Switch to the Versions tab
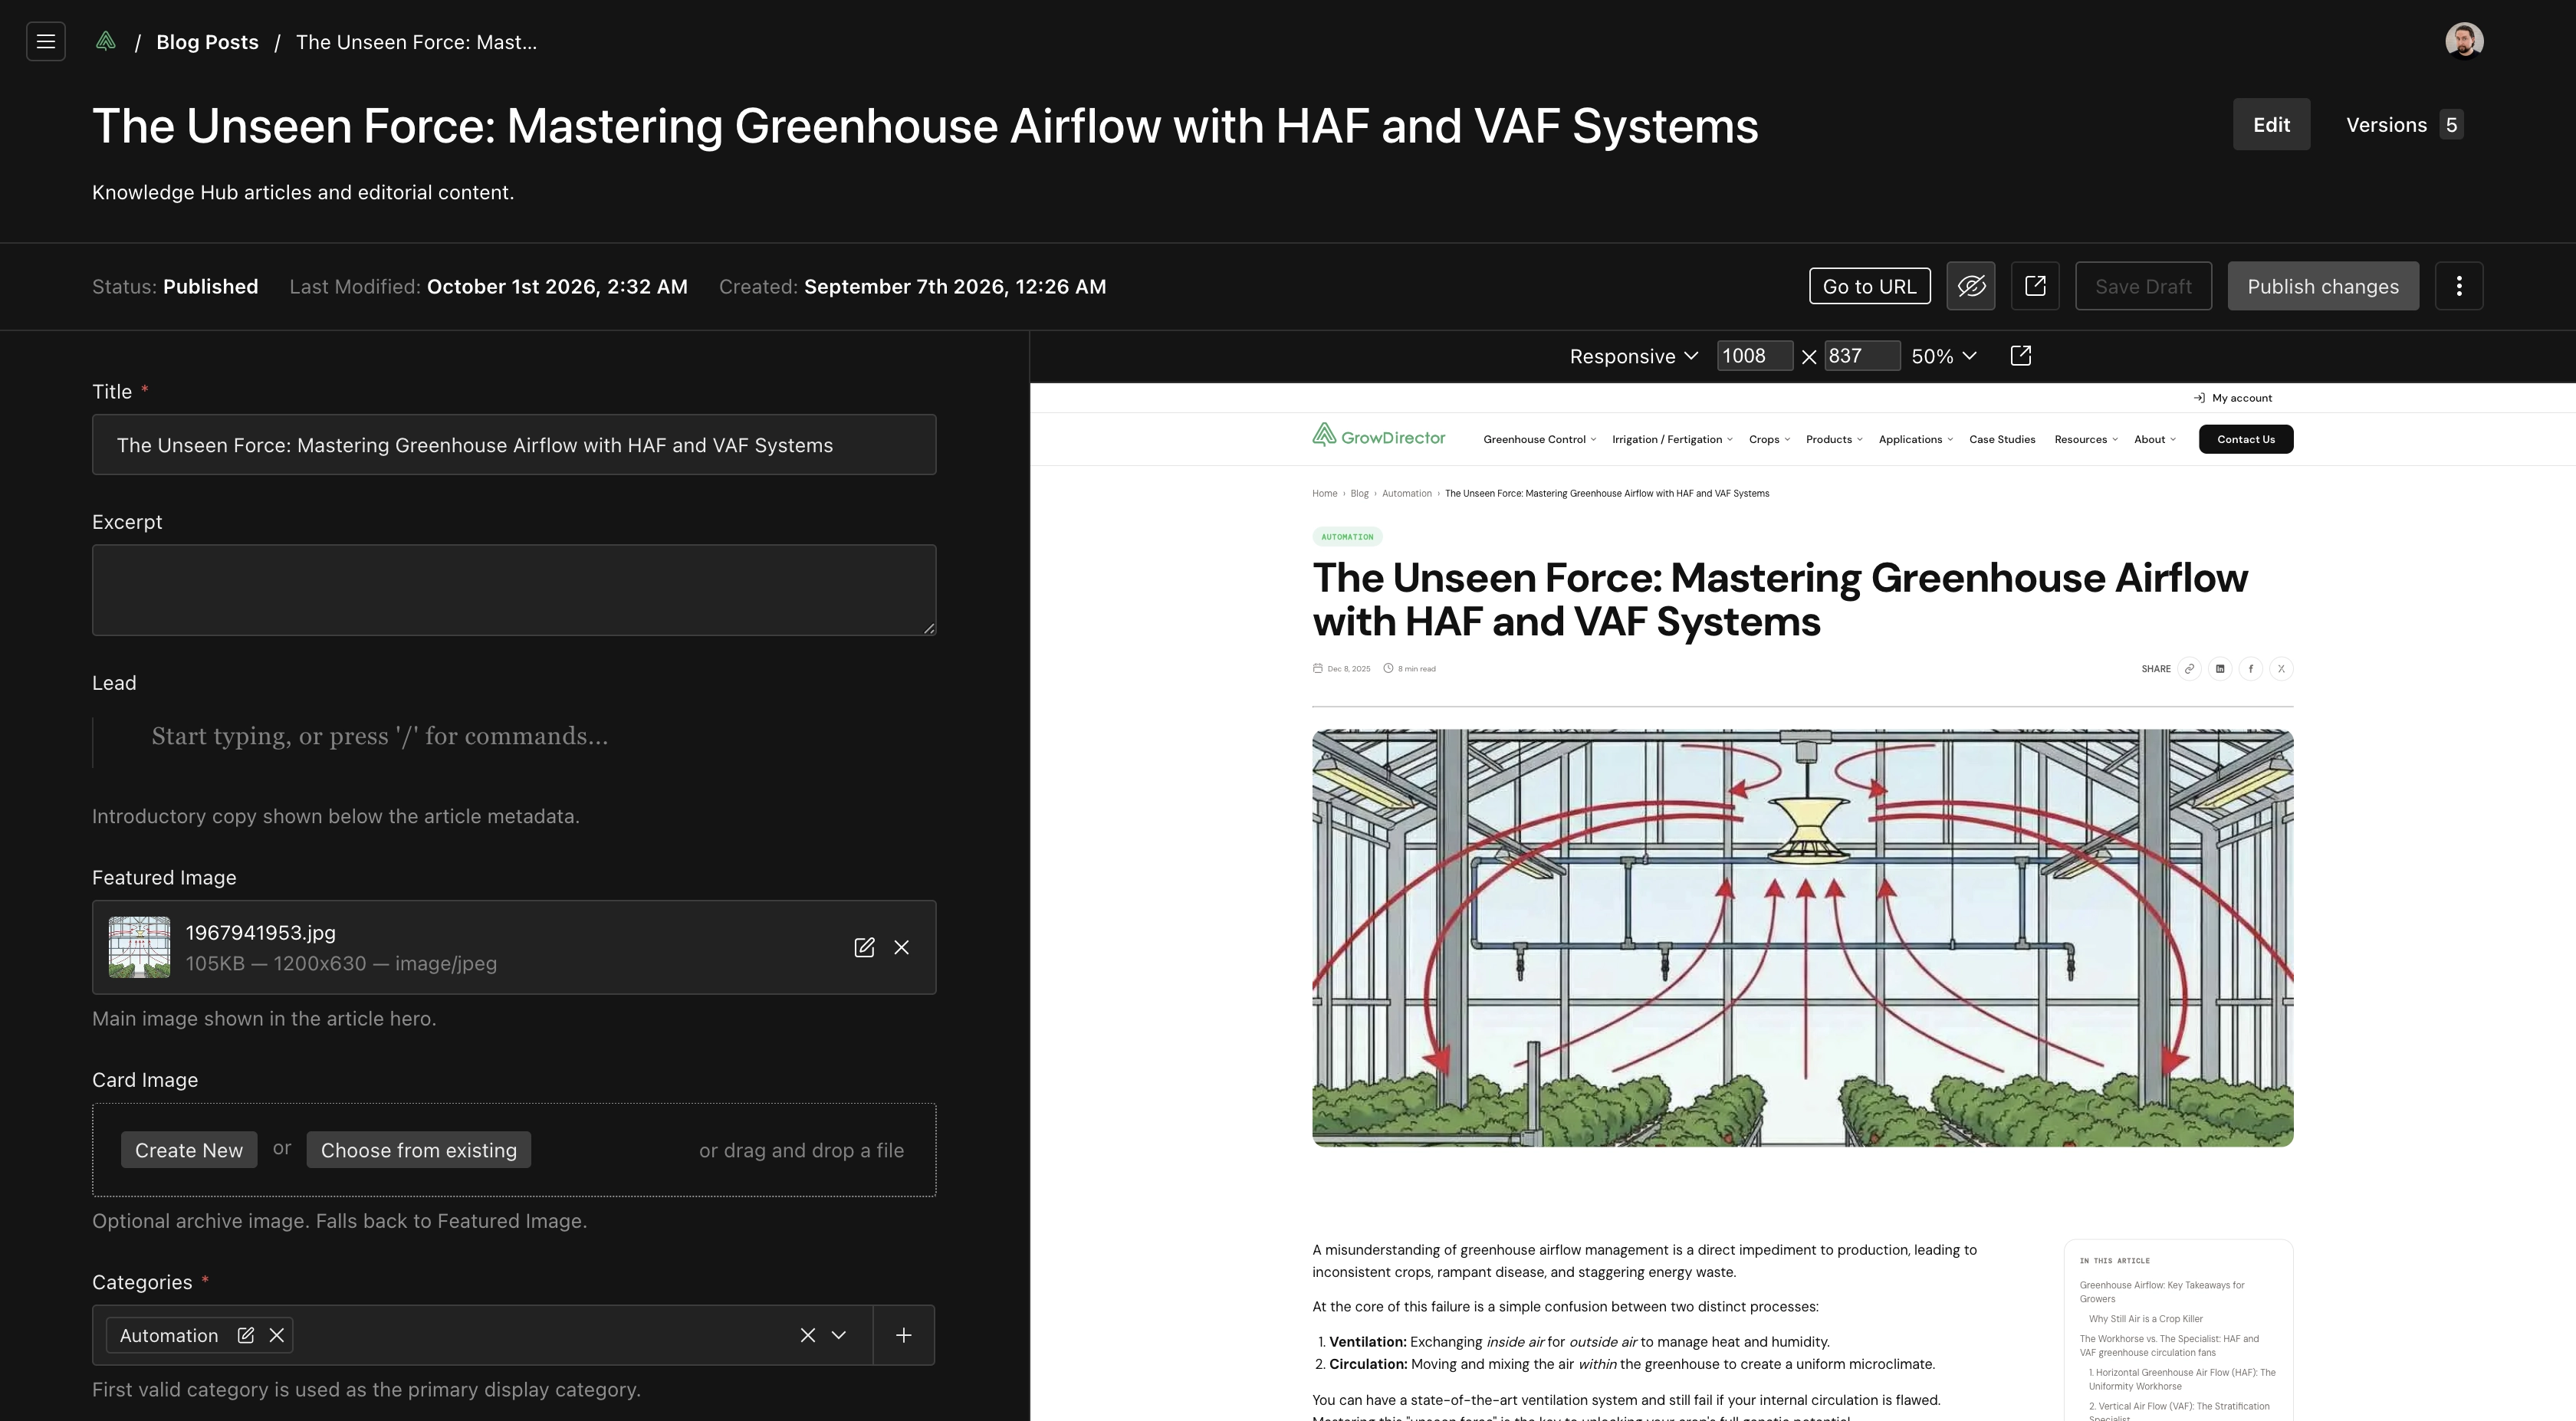The width and height of the screenshot is (2576, 1421). pyautogui.click(x=2404, y=125)
